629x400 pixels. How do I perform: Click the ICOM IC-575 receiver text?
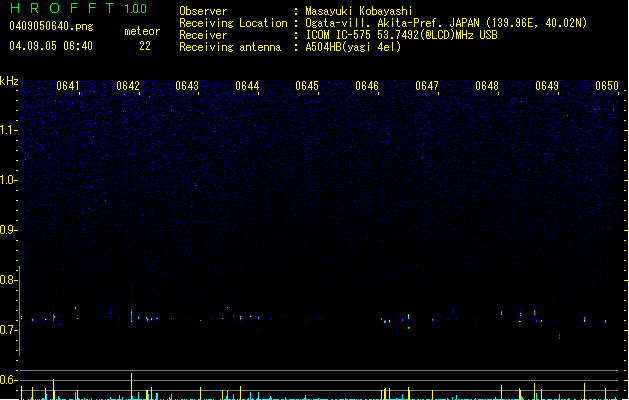click(401, 35)
